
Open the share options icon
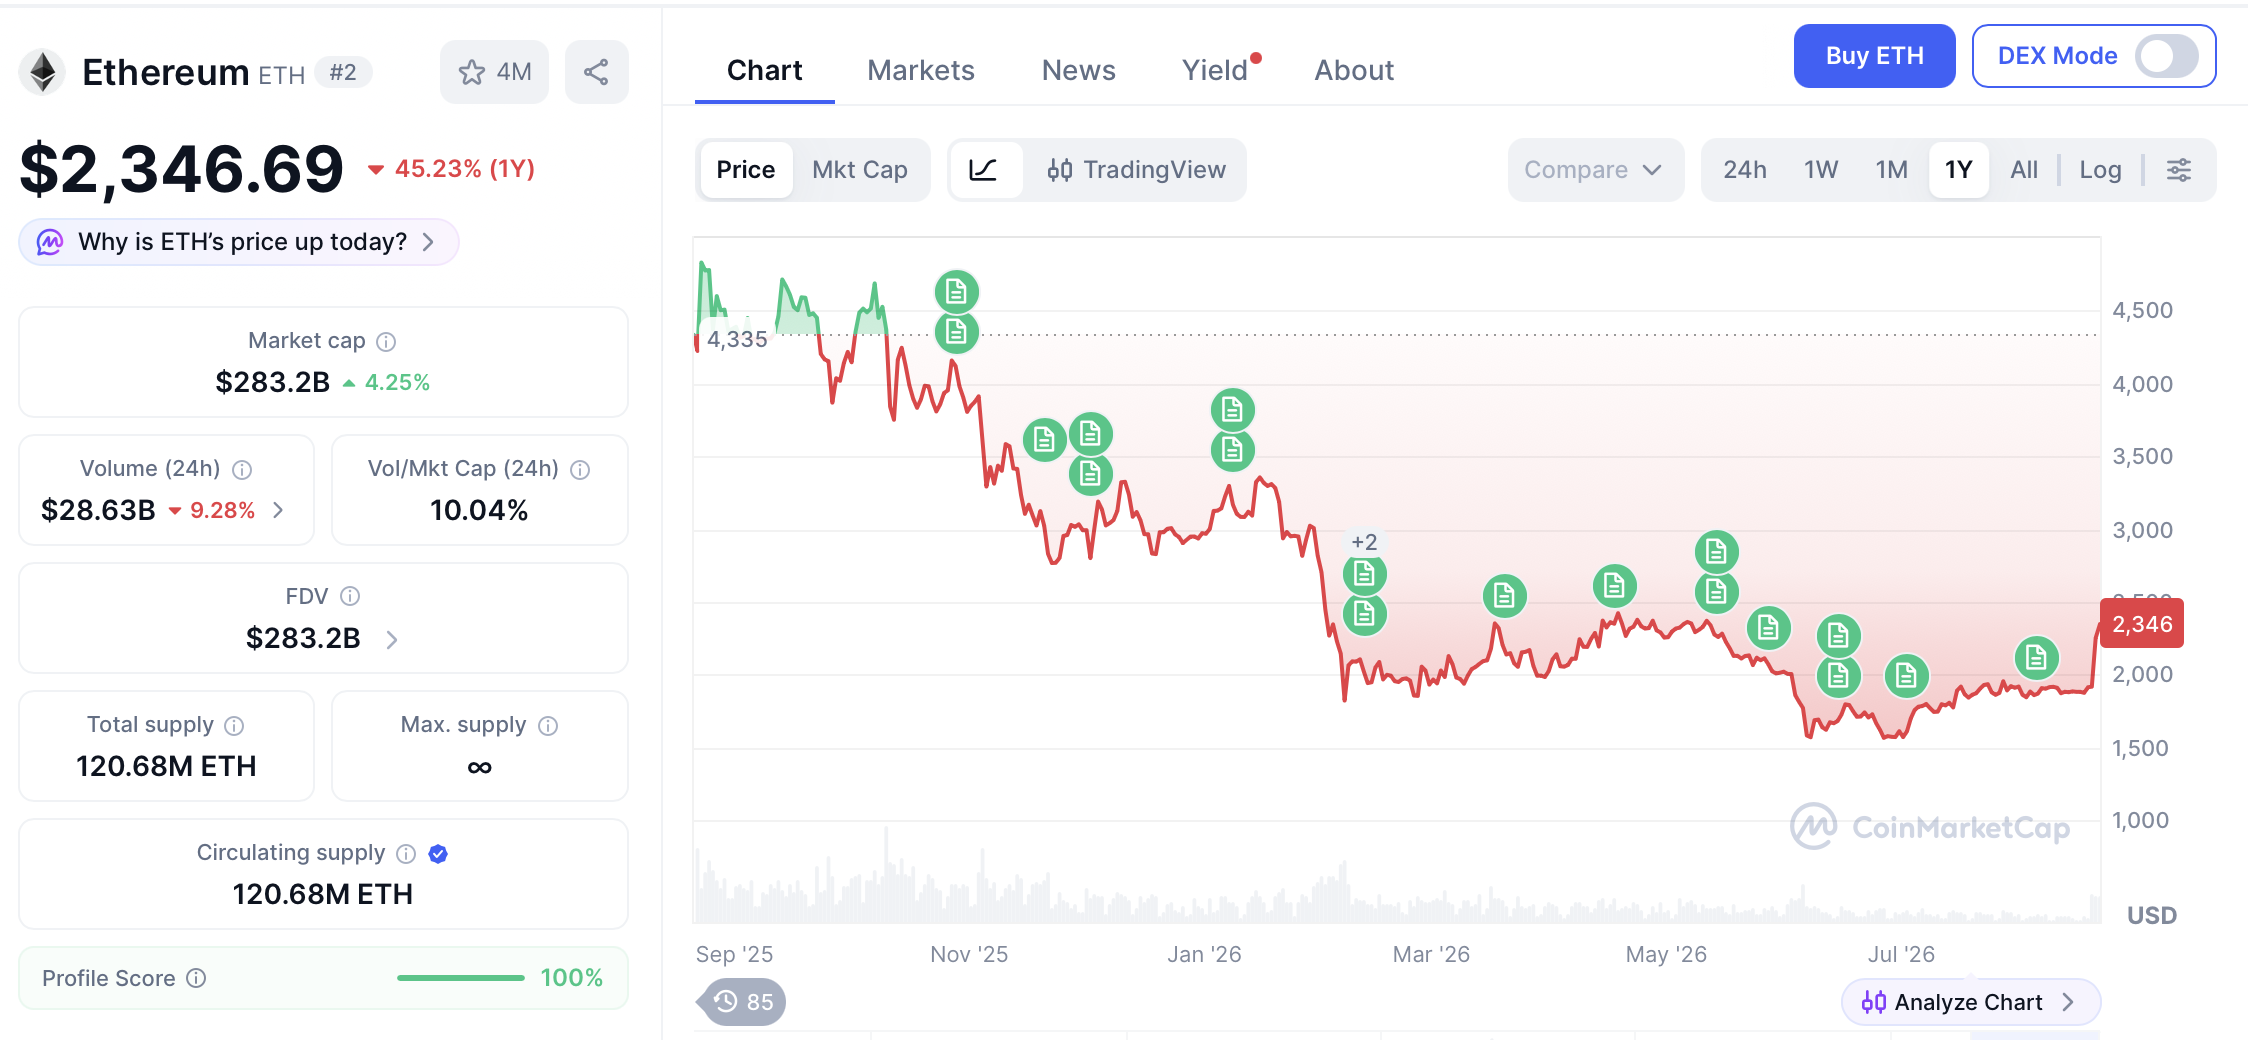596,72
